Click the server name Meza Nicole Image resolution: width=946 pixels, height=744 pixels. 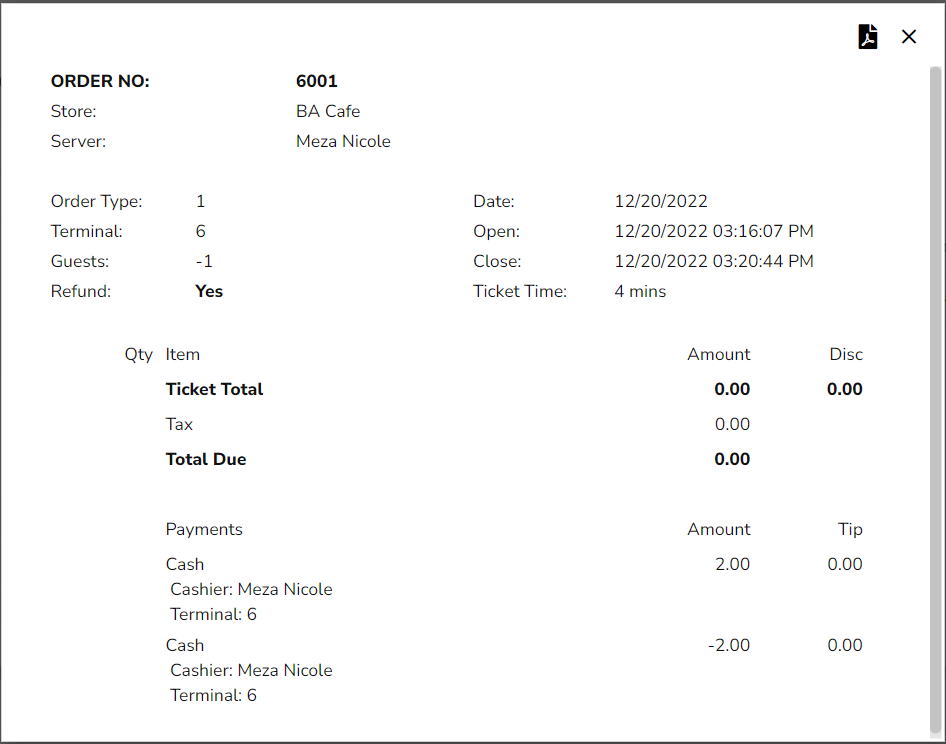343,141
